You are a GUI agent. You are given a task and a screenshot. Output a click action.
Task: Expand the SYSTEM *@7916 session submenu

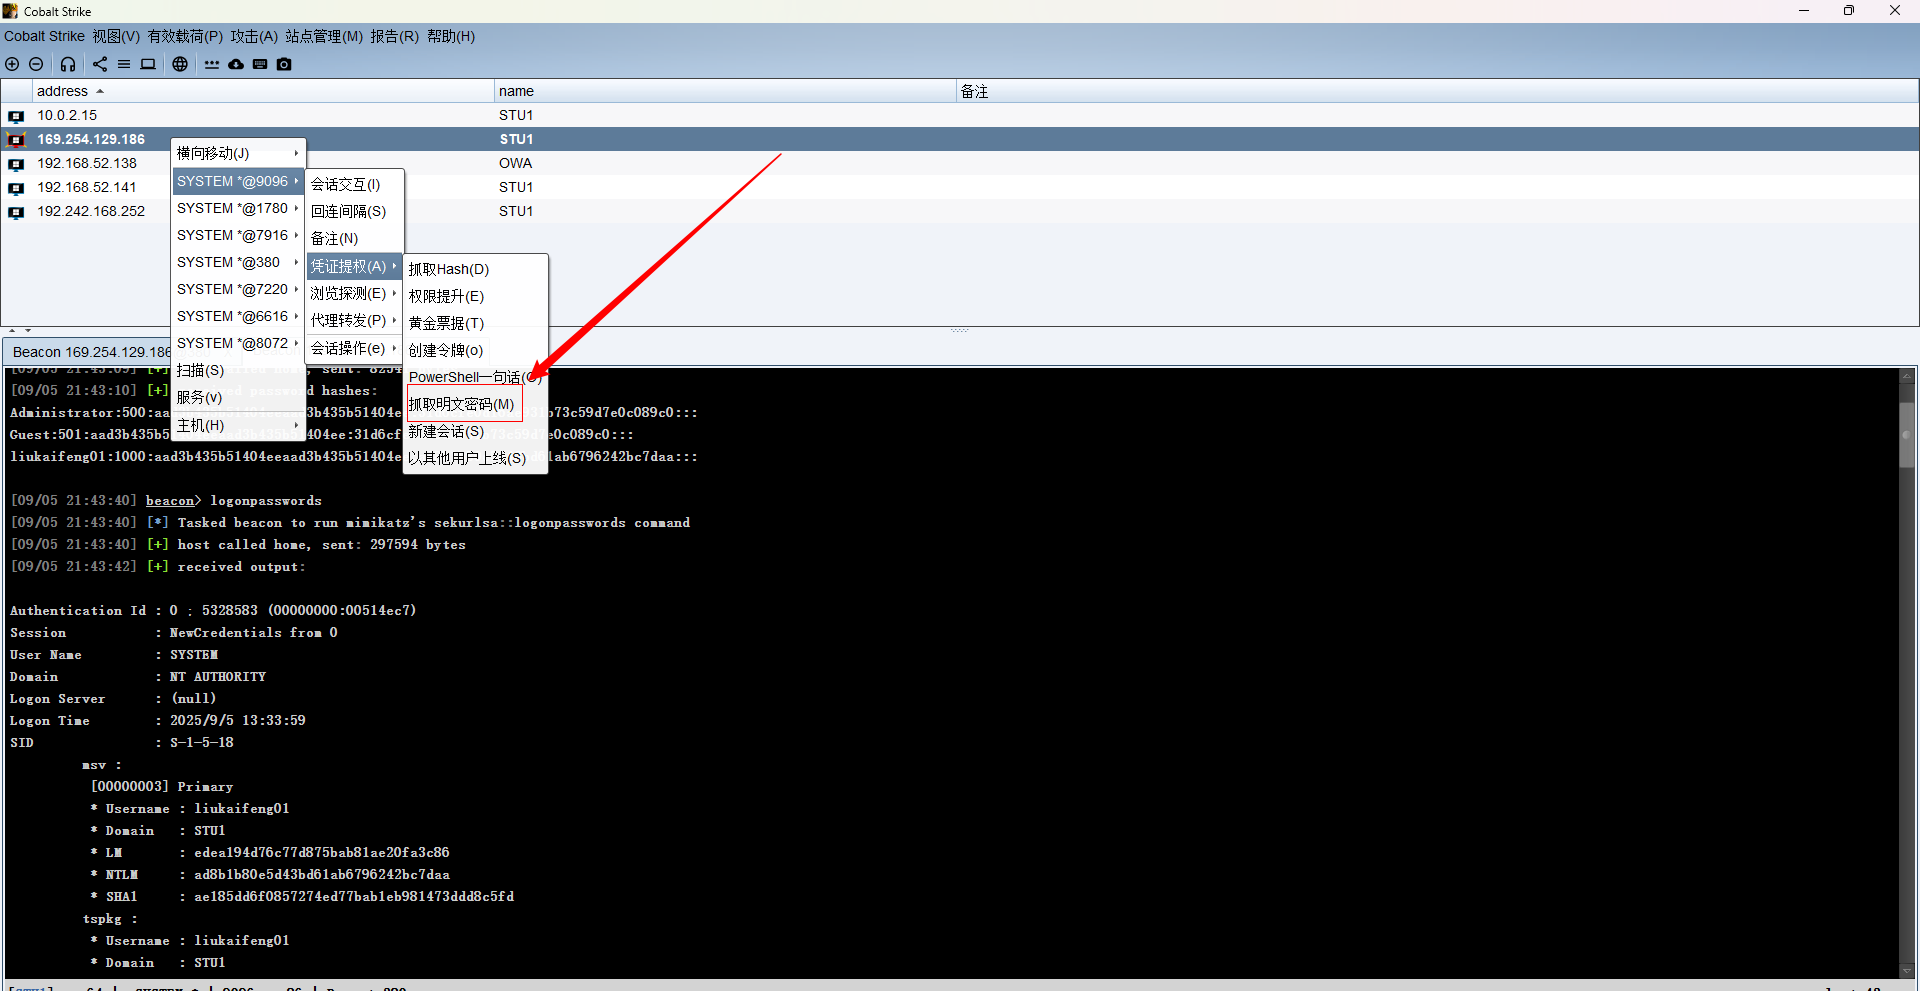point(238,235)
